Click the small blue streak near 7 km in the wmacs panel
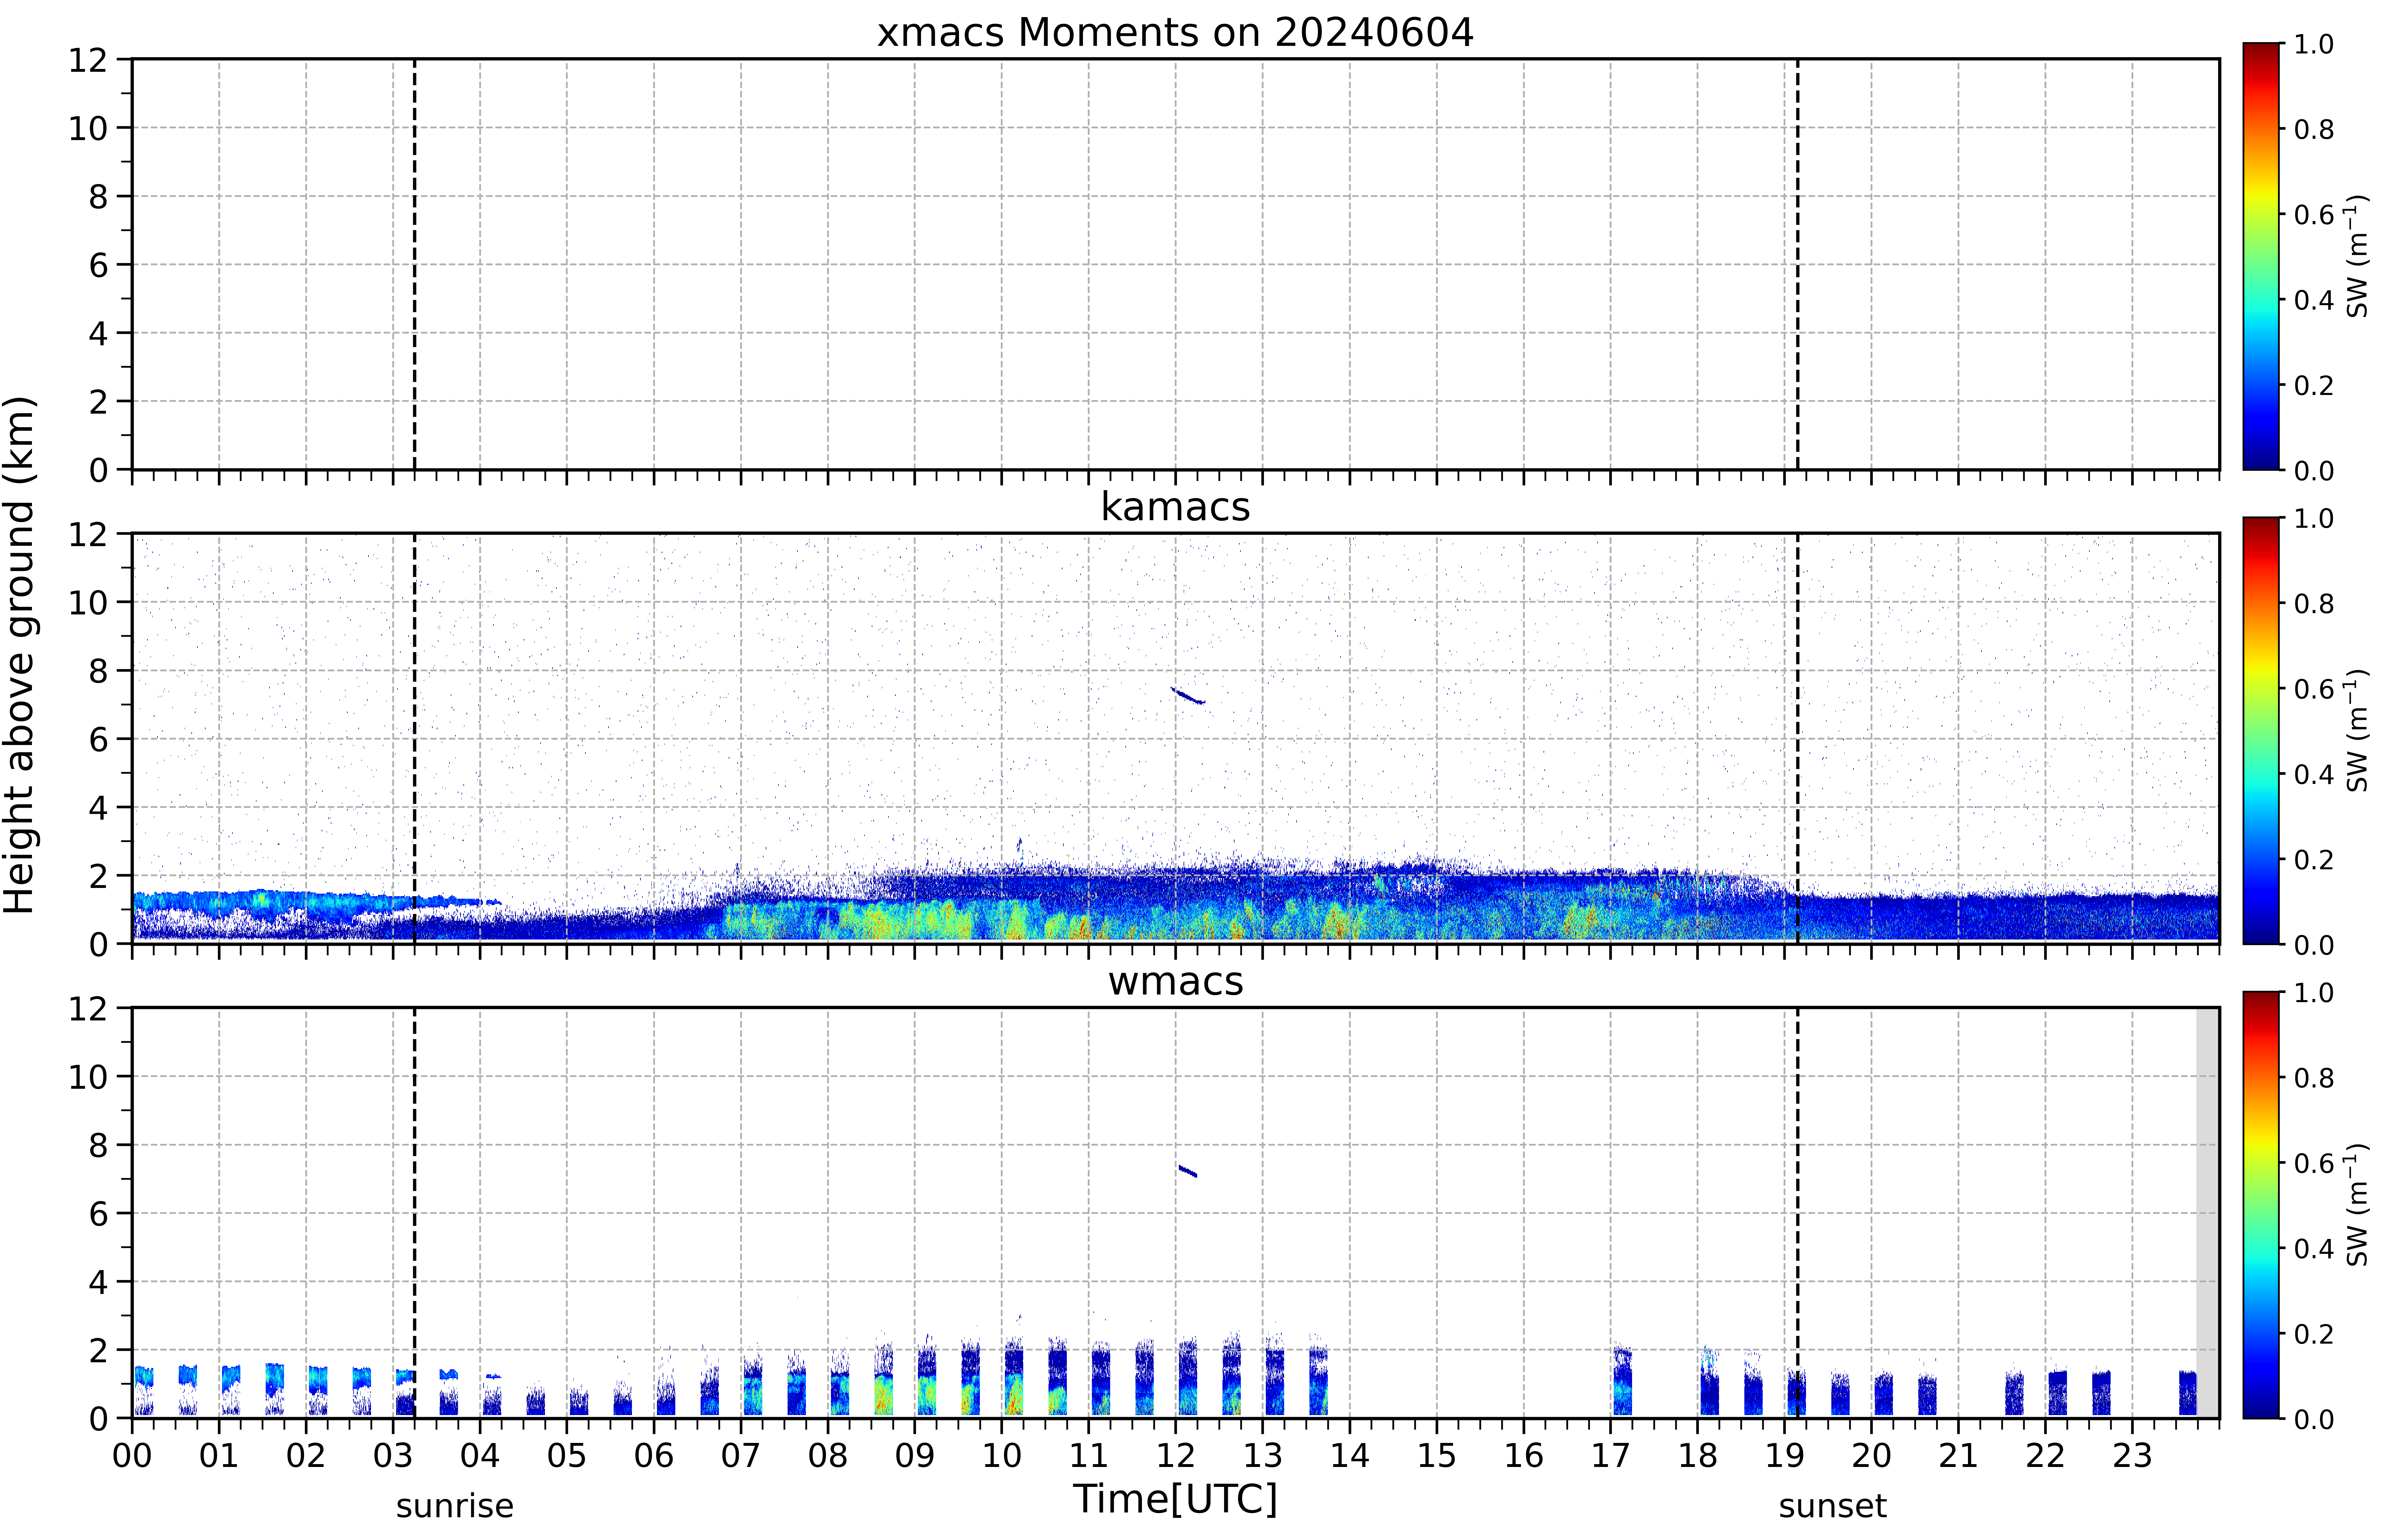The height and width of the screenshot is (1540, 2388). click(1188, 1171)
